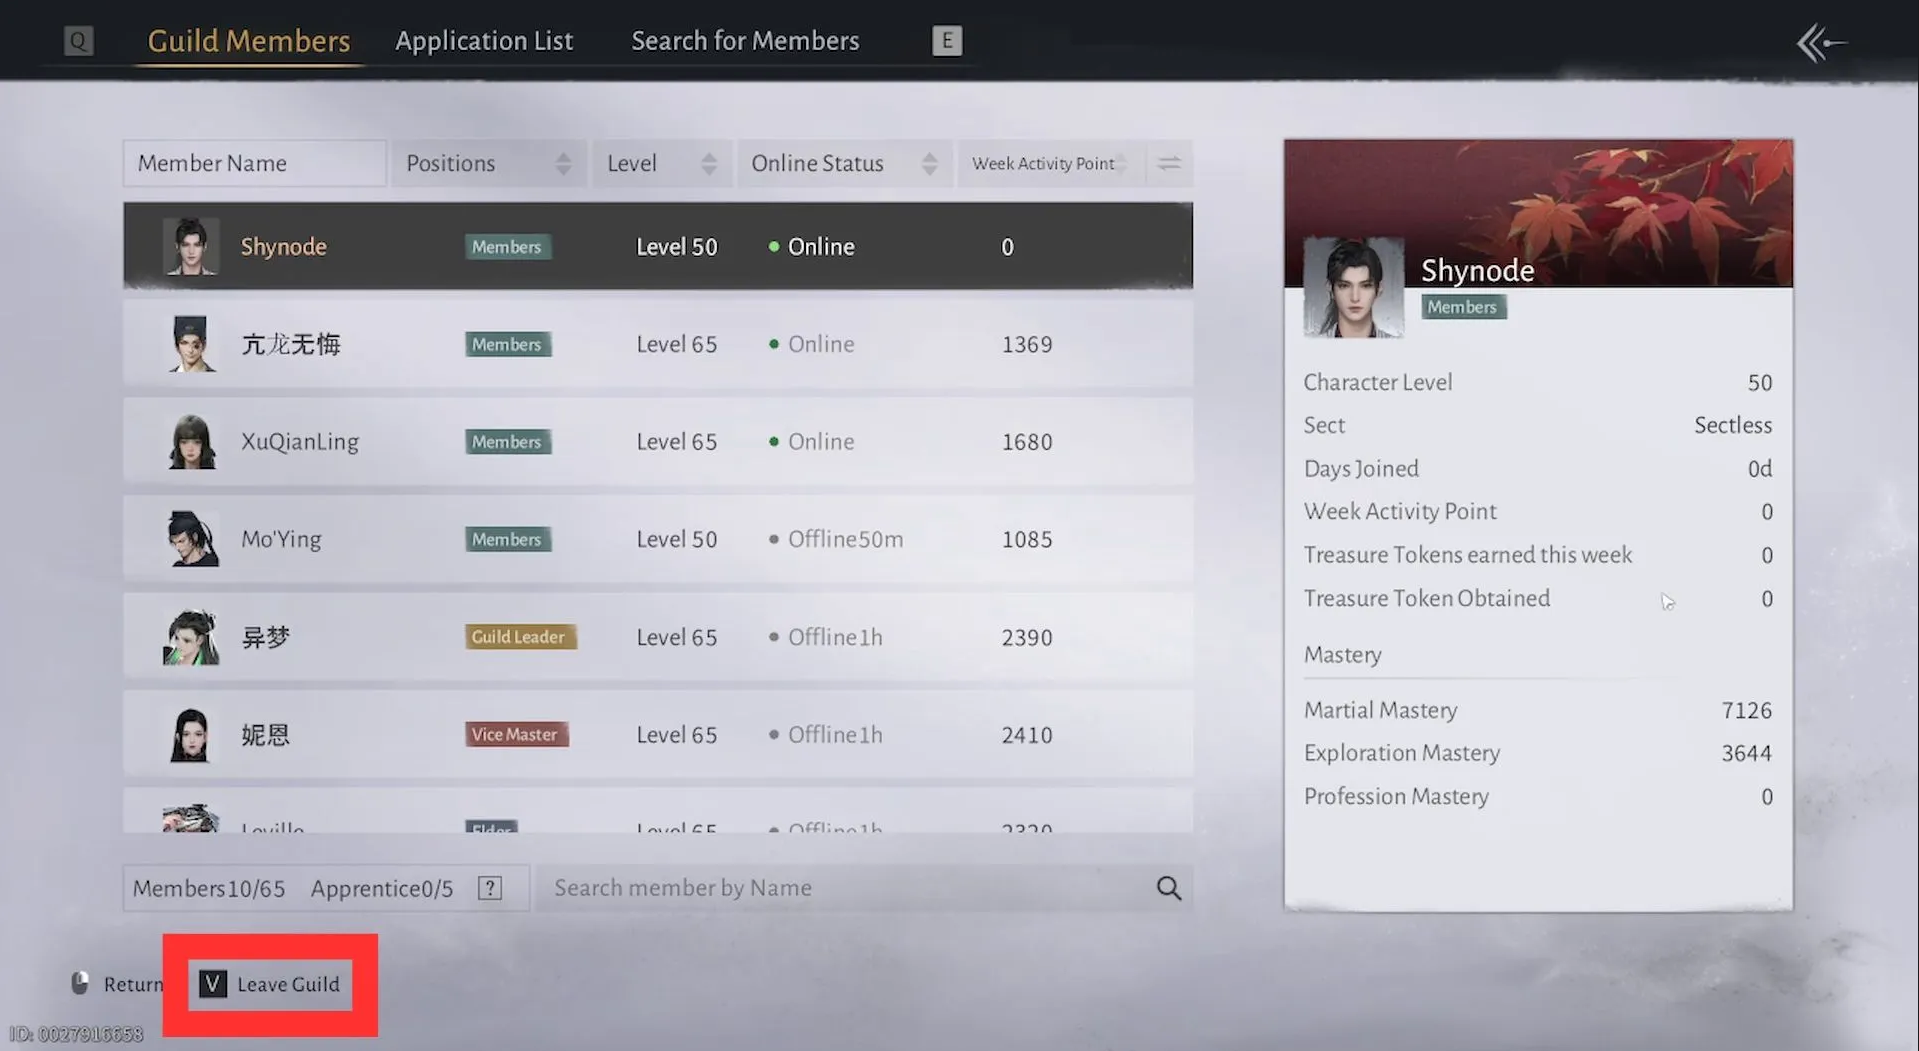The height and width of the screenshot is (1051, 1919).
Task: Select XuQianLing's member row
Action: click(657, 441)
